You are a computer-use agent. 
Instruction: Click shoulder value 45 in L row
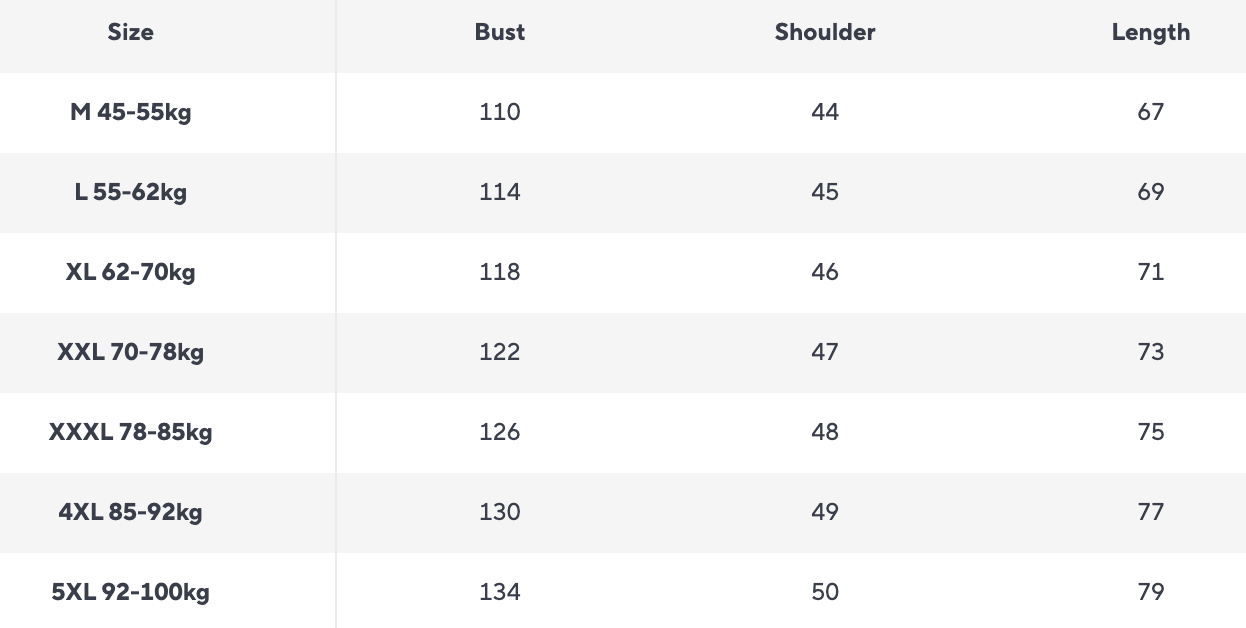click(825, 192)
